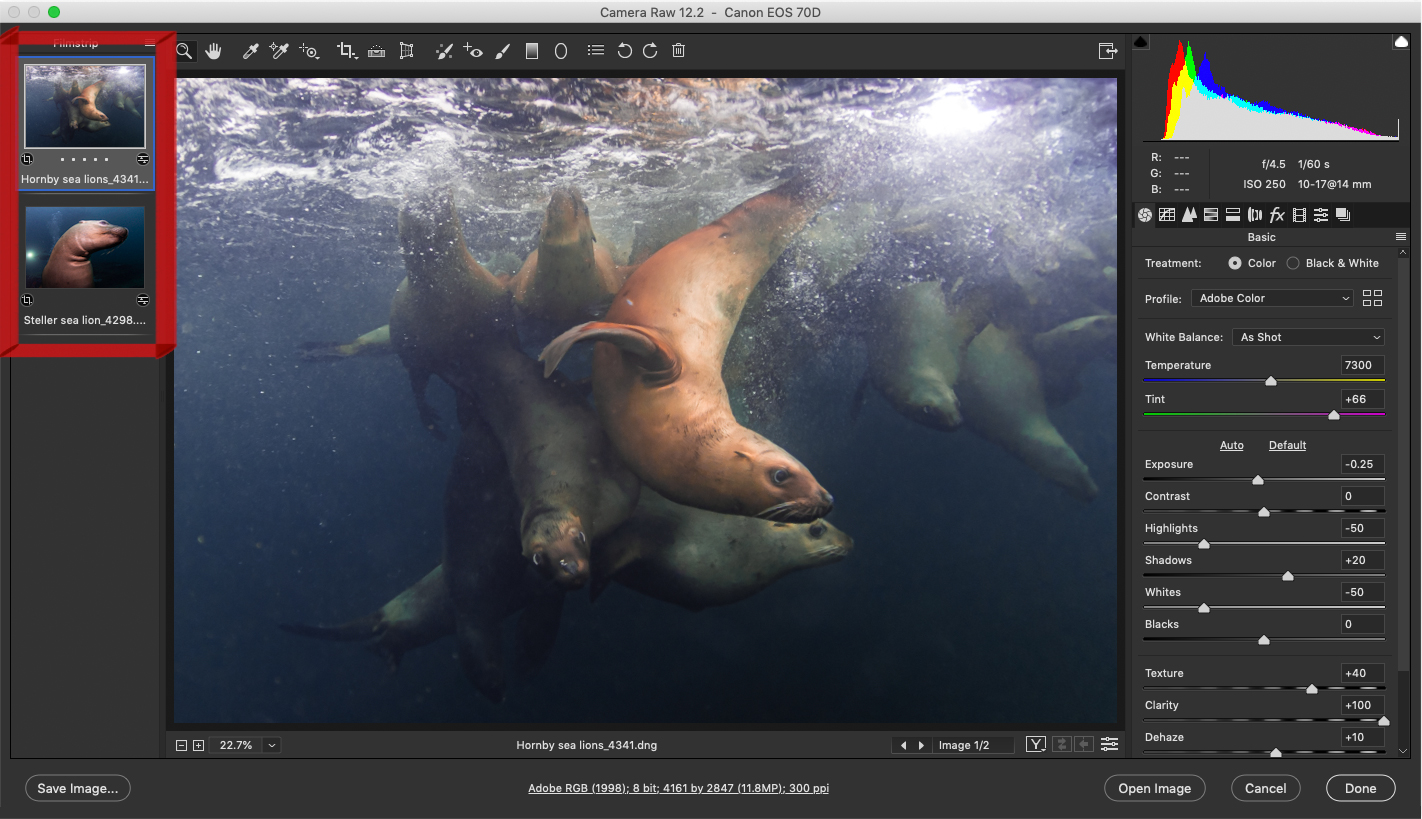The height and width of the screenshot is (819, 1422).
Task: Select the Adjustment Brush tool
Action: click(502, 50)
